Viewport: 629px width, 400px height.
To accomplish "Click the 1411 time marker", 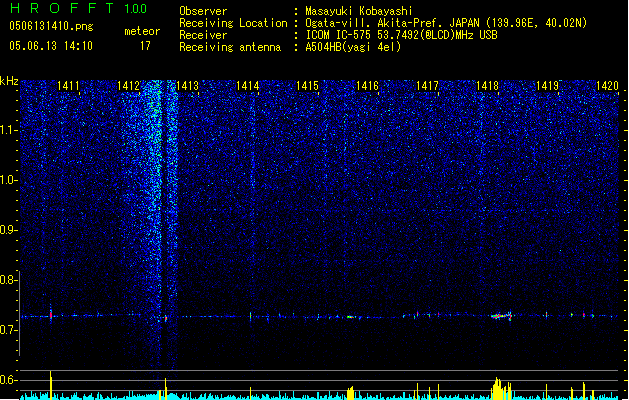I will [x=68, y=85].
